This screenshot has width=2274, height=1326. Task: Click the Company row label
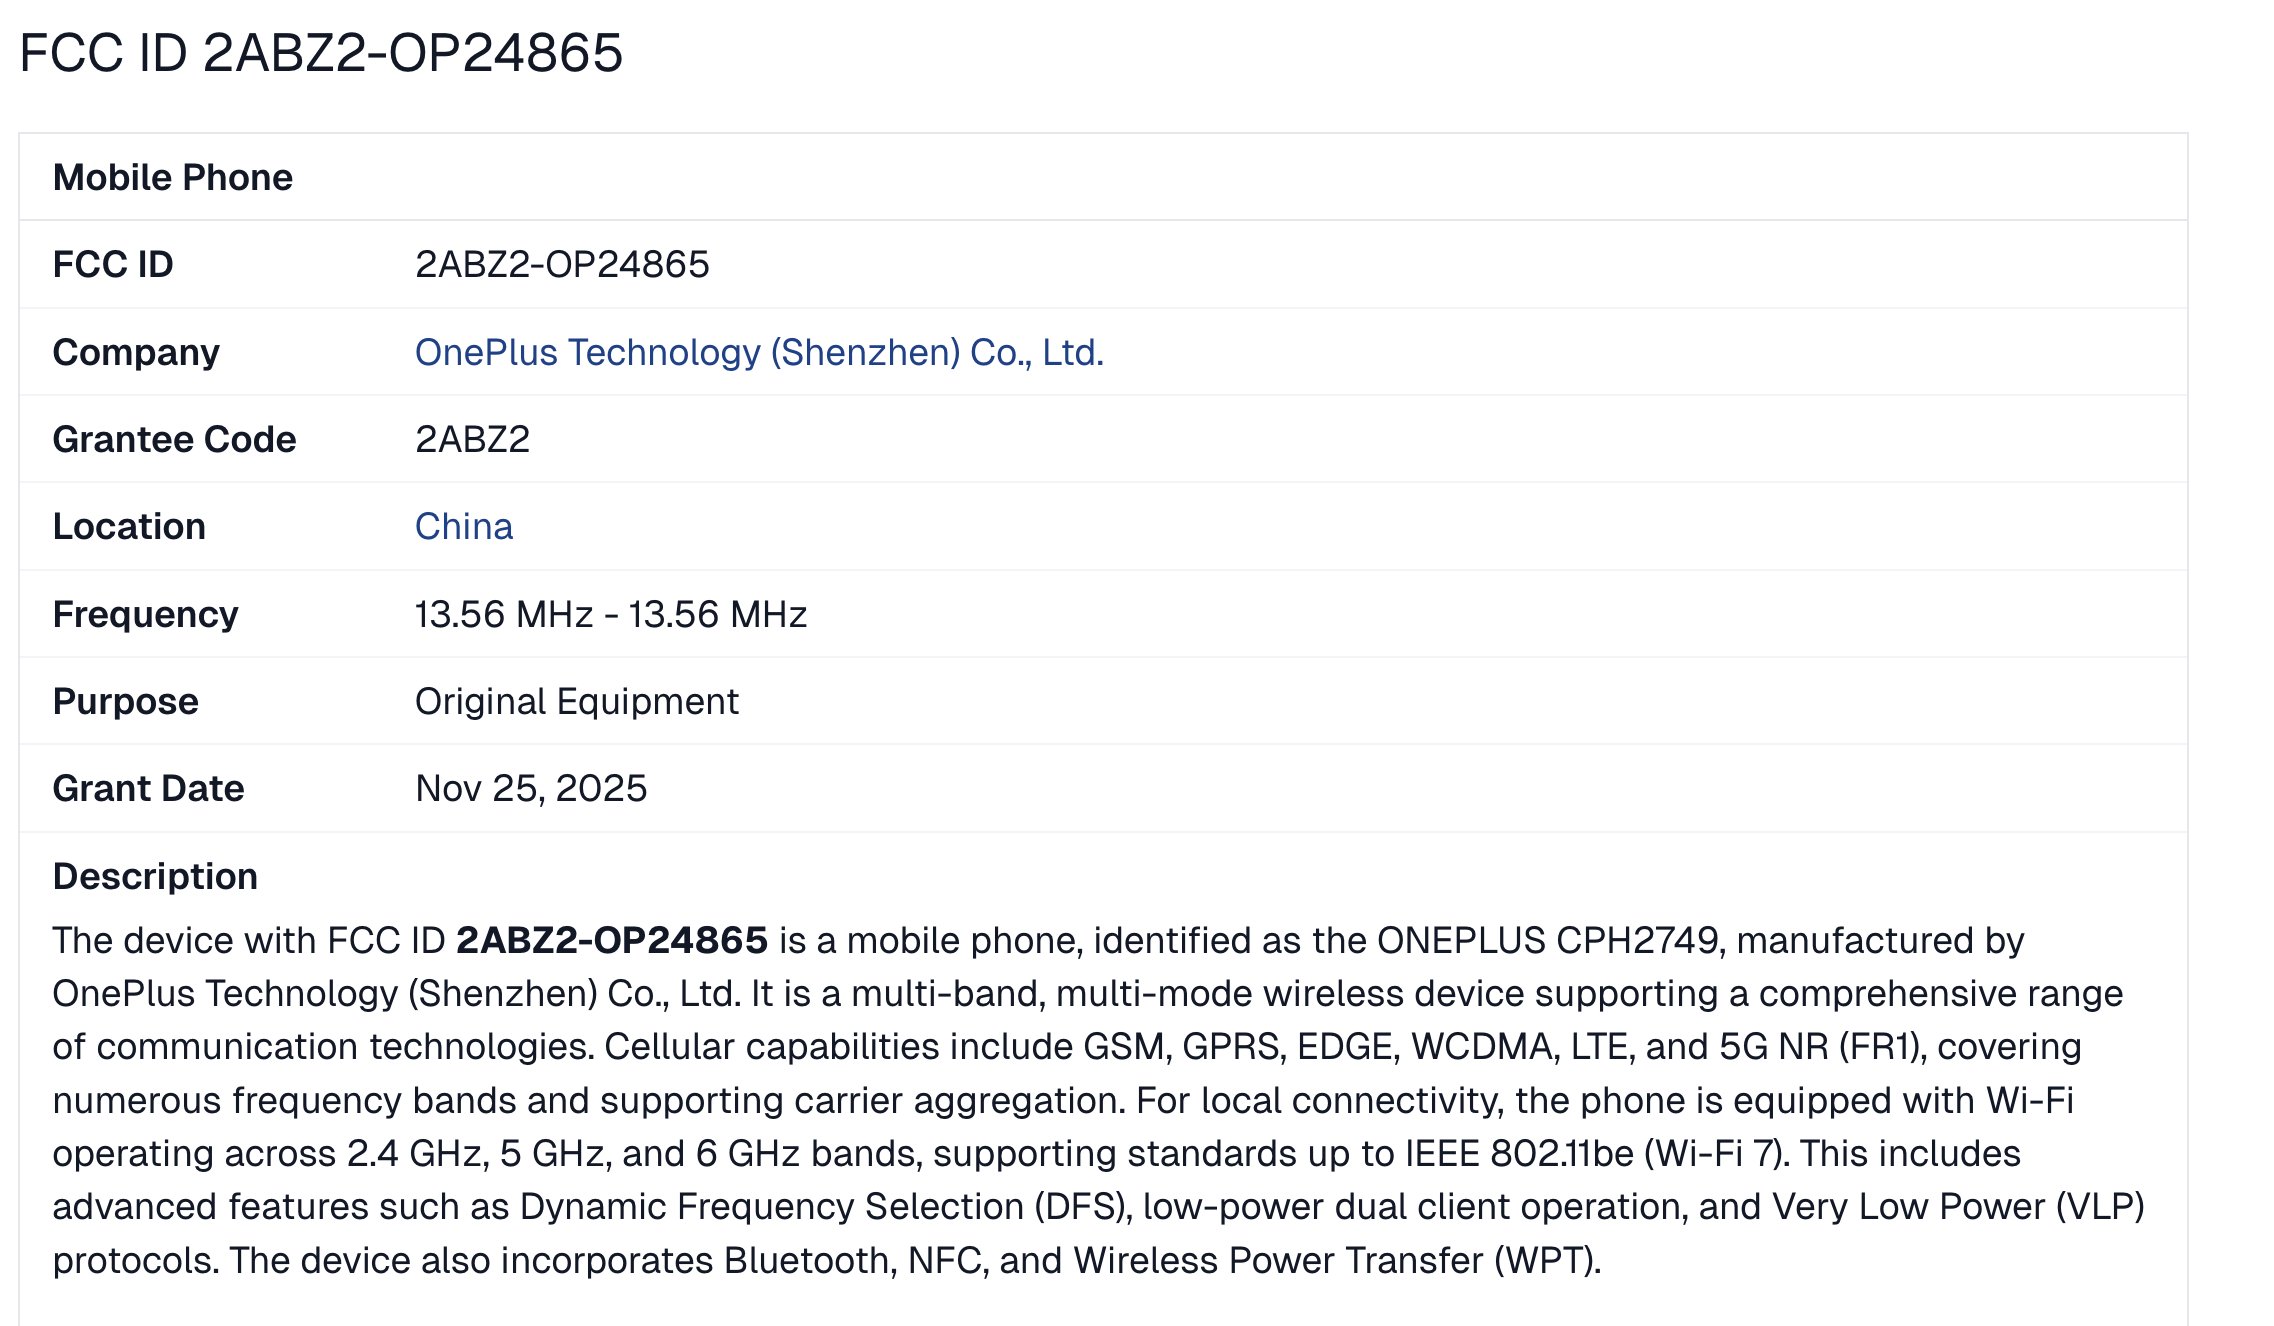(136, 352)
